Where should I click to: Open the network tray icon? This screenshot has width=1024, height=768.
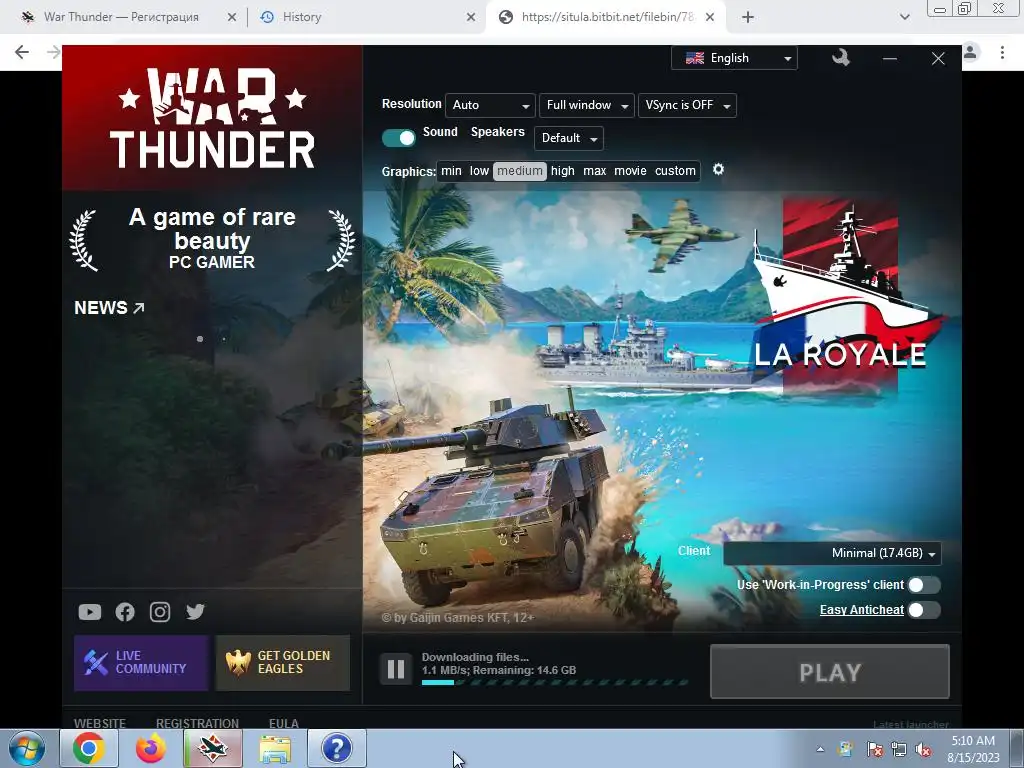[x=899, y=750]
